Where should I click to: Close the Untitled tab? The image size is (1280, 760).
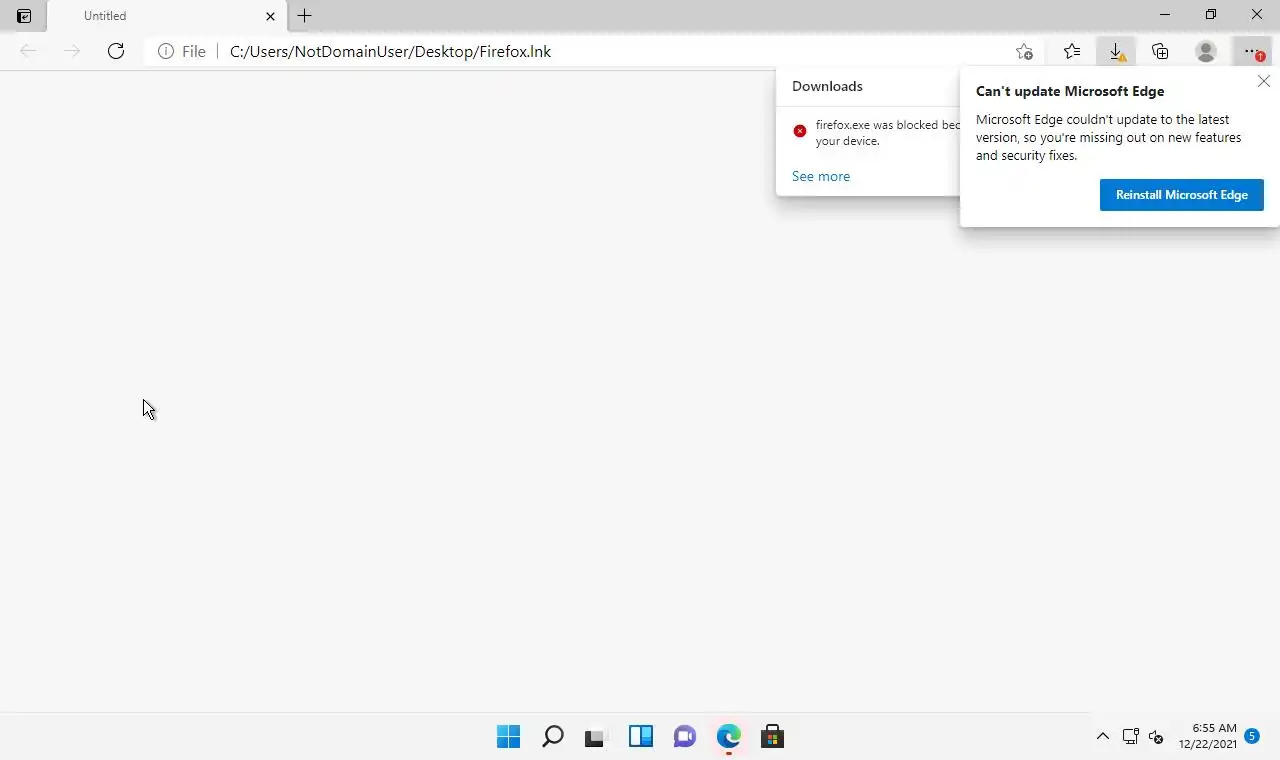click(x=270, y=16)
